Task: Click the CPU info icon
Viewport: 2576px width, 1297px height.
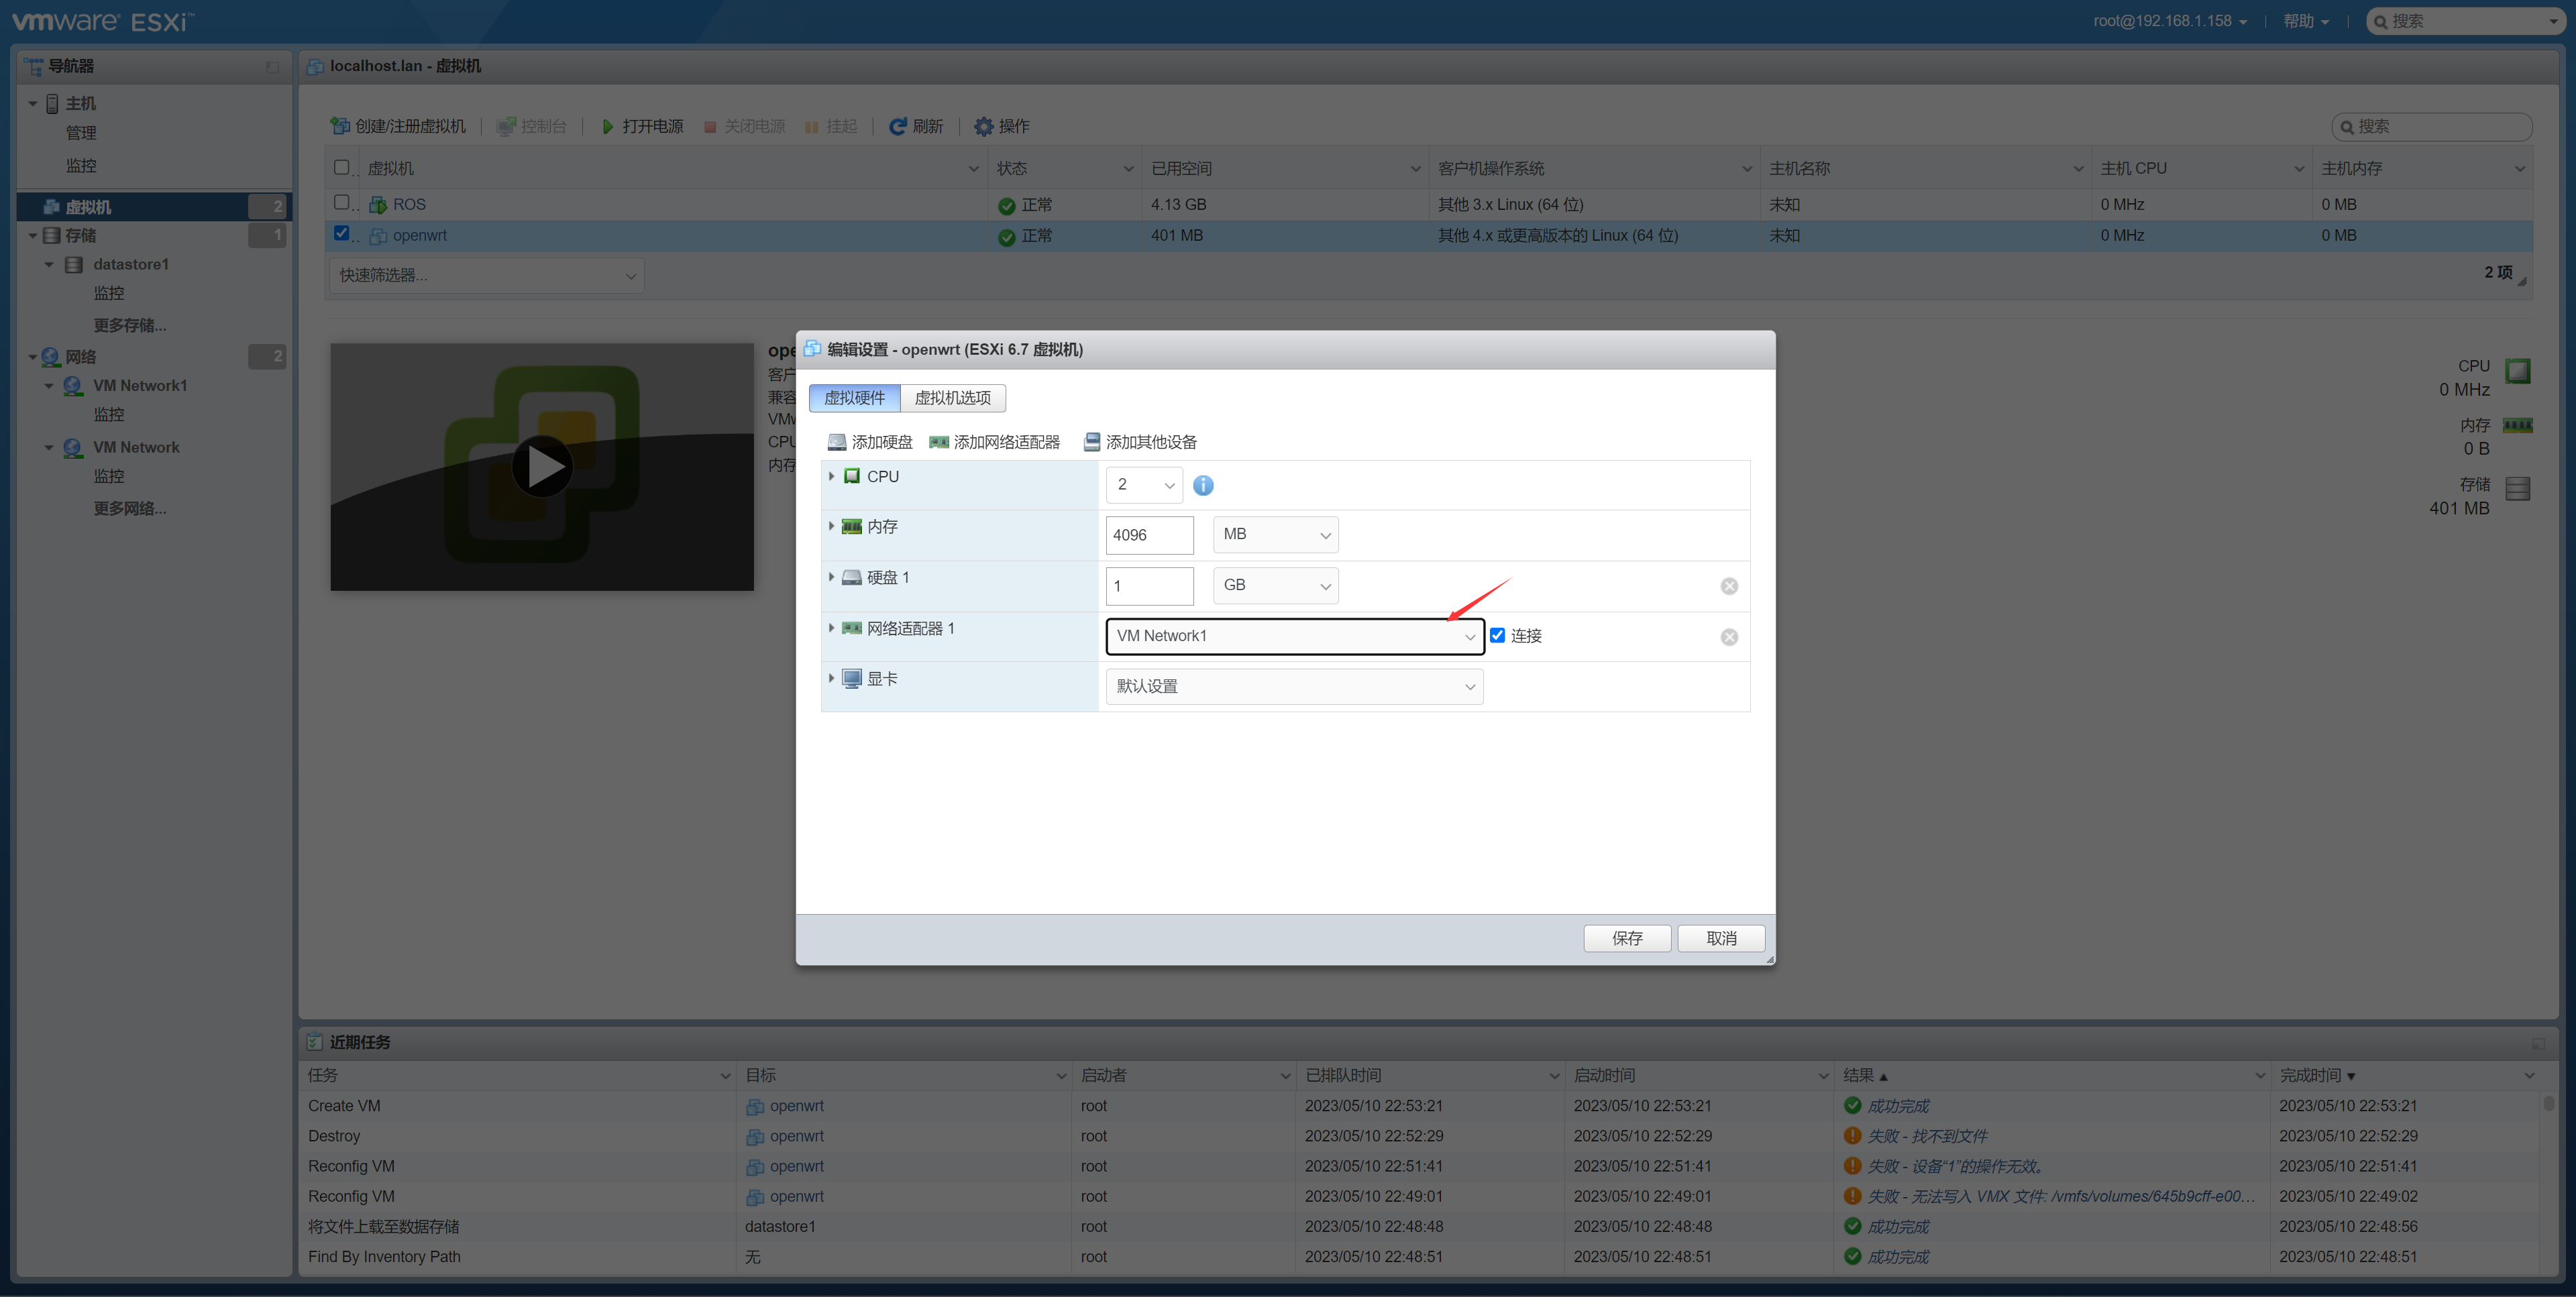Action: (1203, 485)
